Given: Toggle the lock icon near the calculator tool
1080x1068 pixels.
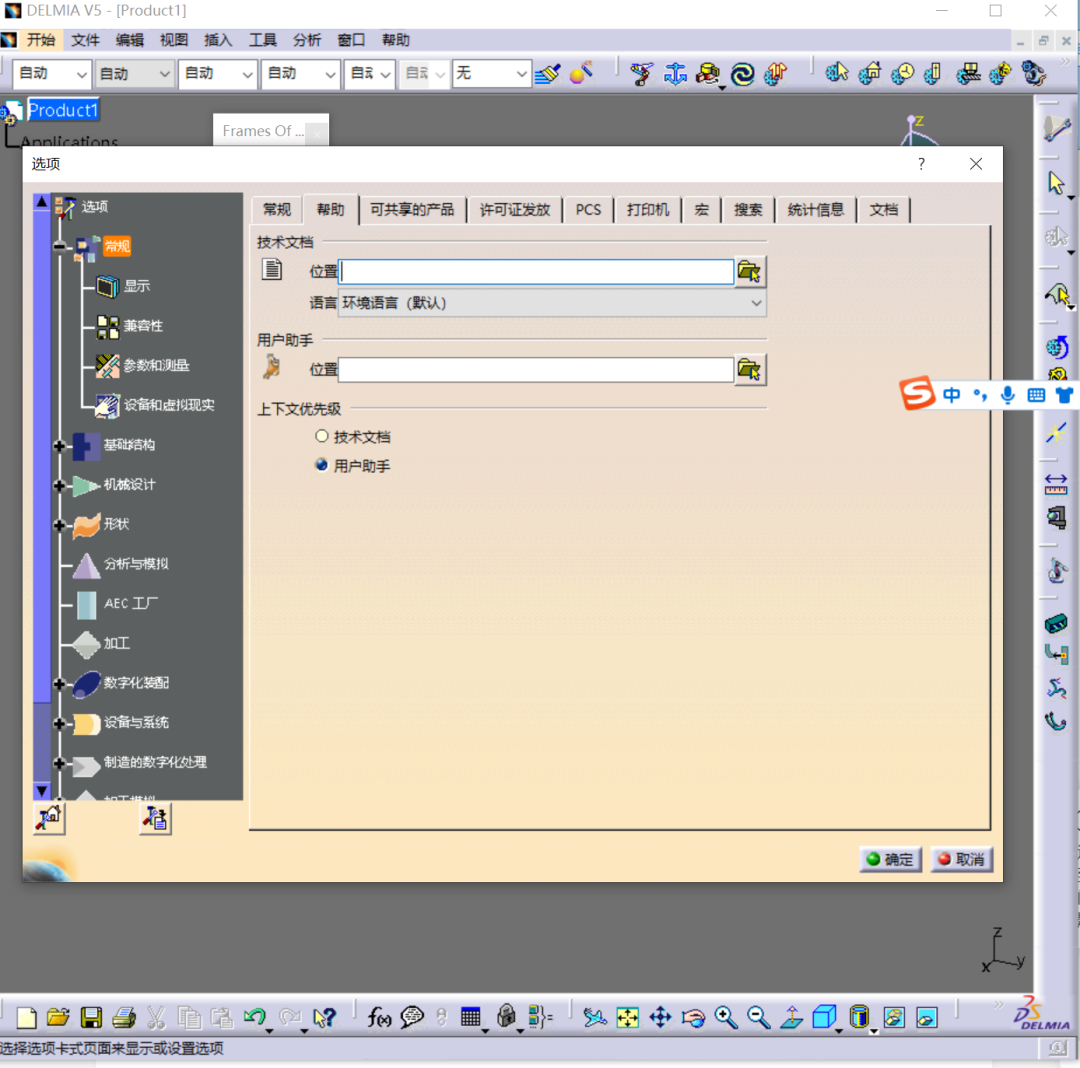Looking at the screenshot, I should point(506,1017).
